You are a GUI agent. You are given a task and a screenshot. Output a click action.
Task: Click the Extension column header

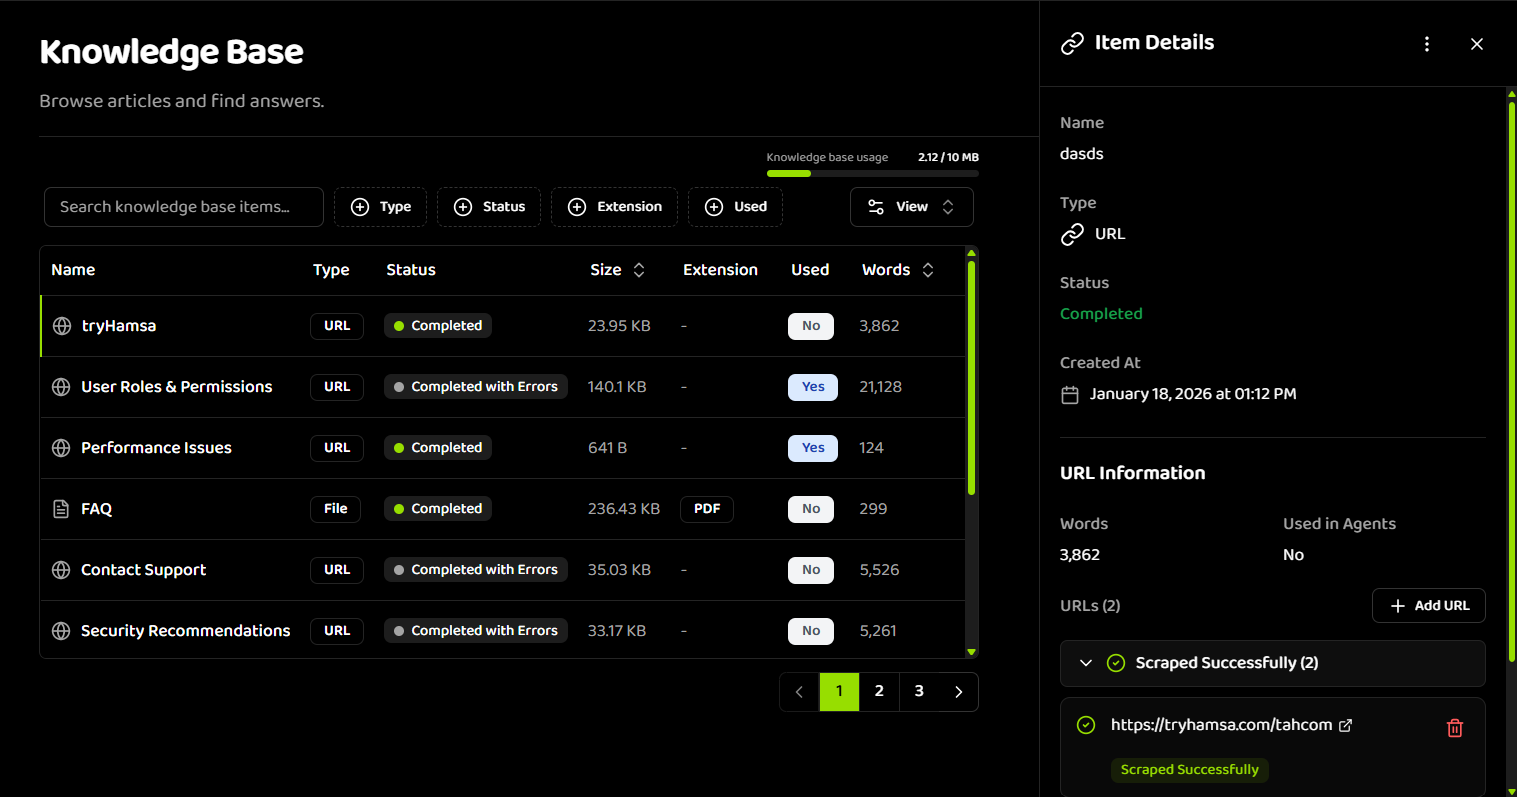[720, 270]
